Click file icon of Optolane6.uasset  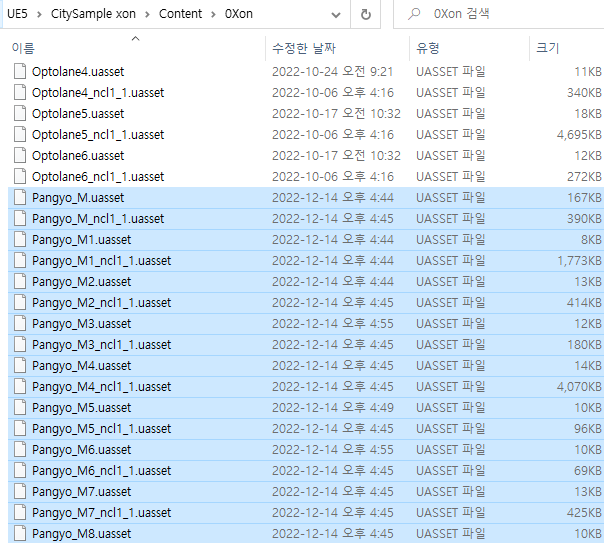coord(20,156)
